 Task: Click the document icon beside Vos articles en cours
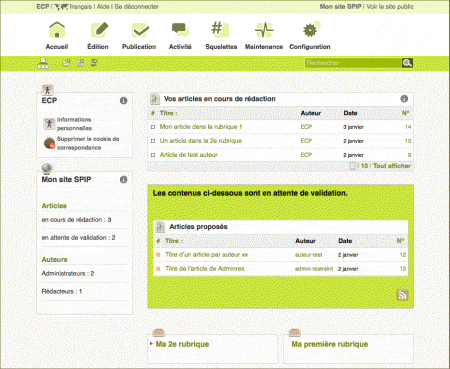154,99
